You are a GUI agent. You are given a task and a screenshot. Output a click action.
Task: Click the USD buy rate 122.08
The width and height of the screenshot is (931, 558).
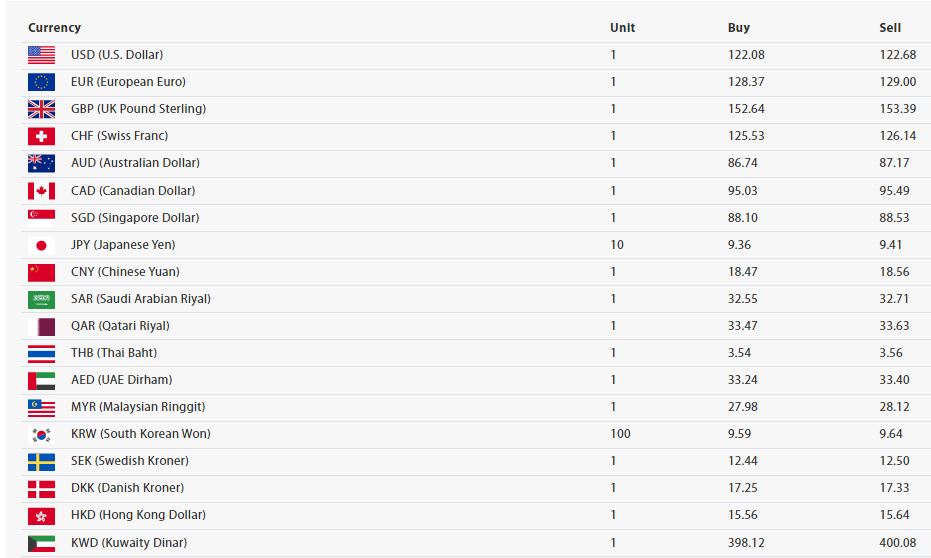pyautogui.click(x=746, y=55)
